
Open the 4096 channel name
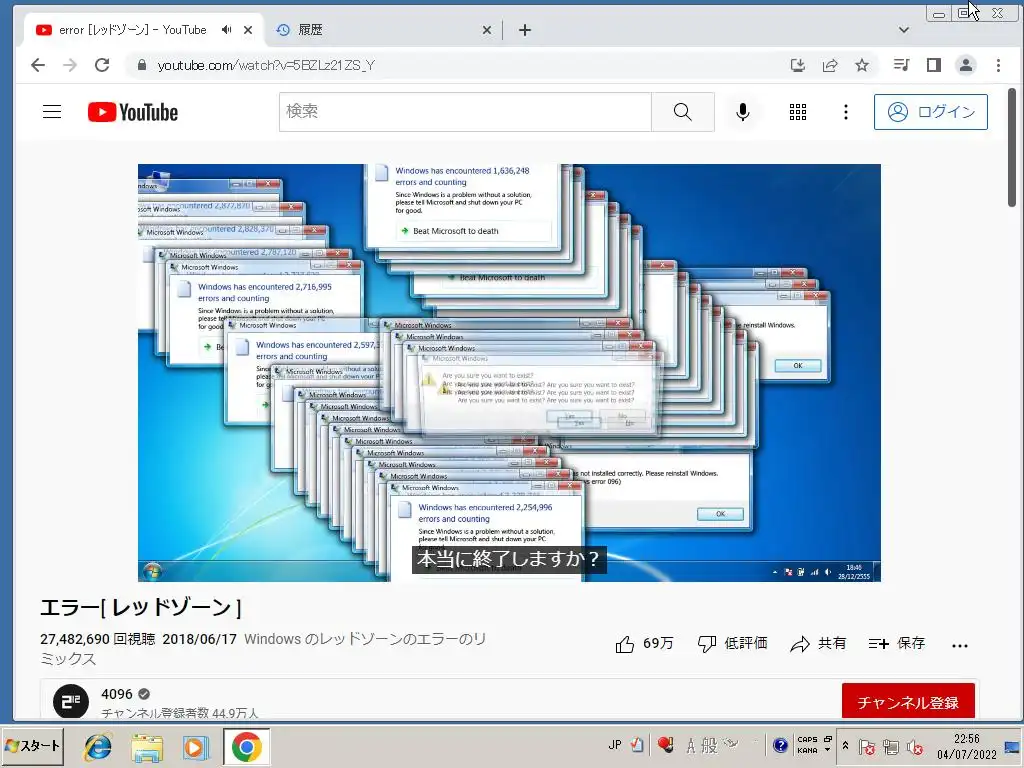click(117, 694)
